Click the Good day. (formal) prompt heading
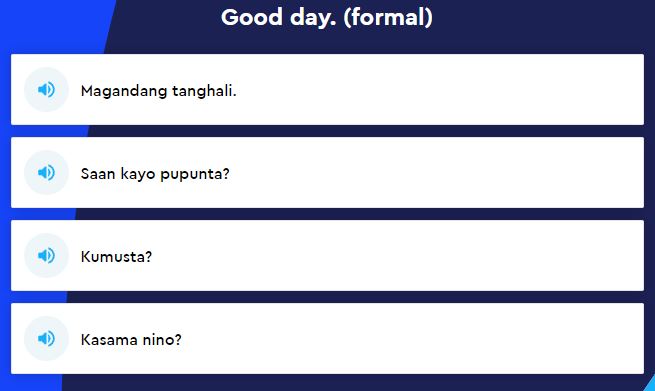 327,18
